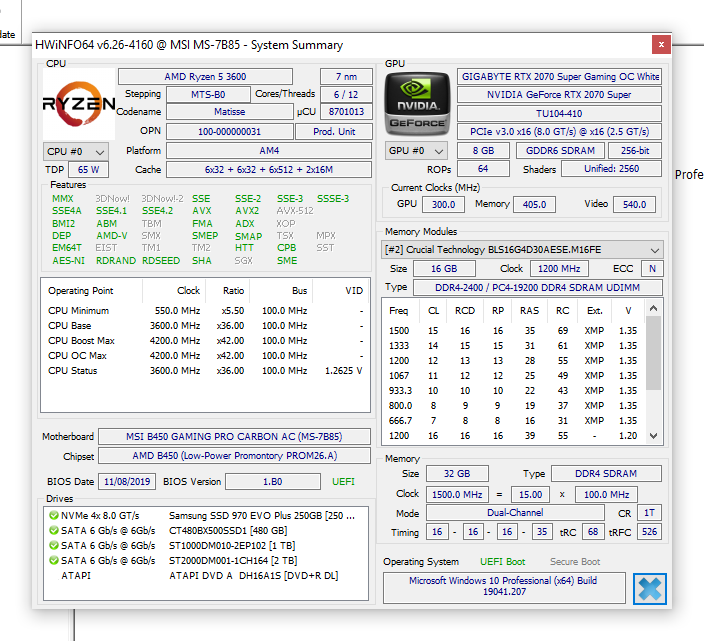Click the Secure Boot label

[x=575, y=562]
